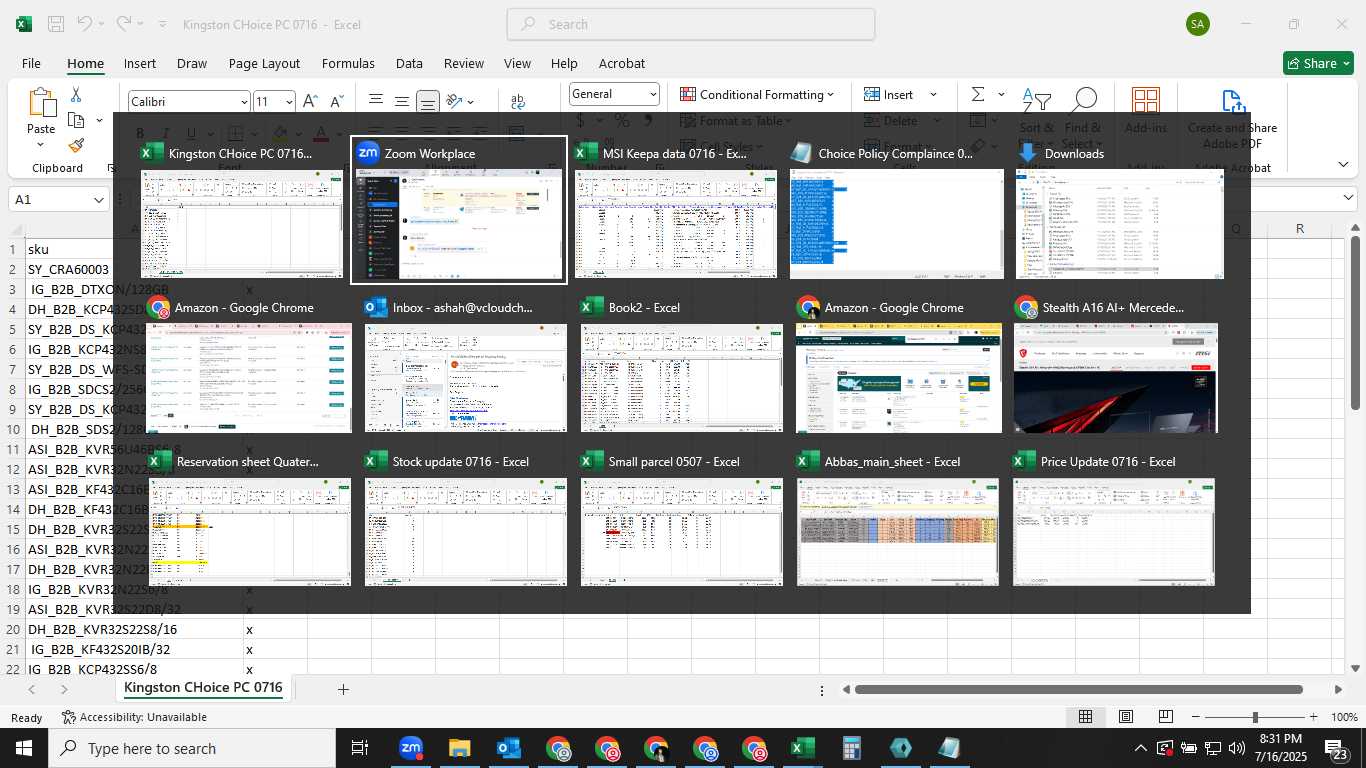This screenshot has height=768, width=1366.
Task: Click the Accessibility: Unavailable status
Action: [x=134, y=717]
